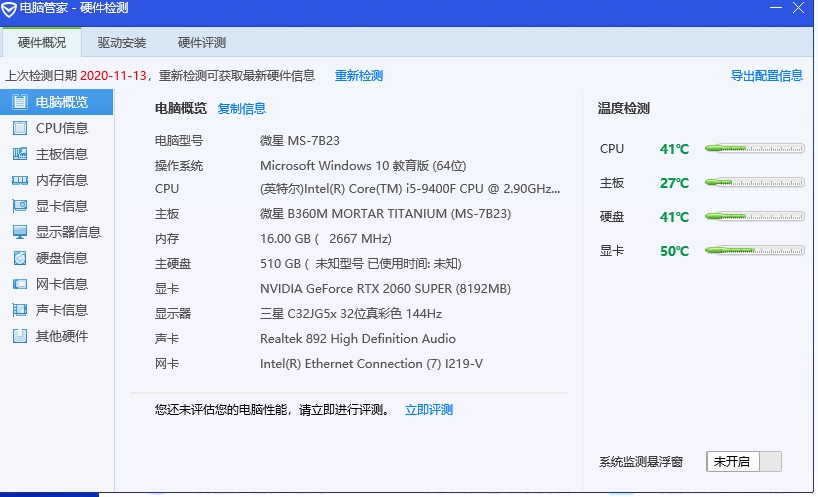The width and height of the screenshot is (818, 497).
Task: Click the 显示器信息 monitor icon
Action: pos(19,232)
